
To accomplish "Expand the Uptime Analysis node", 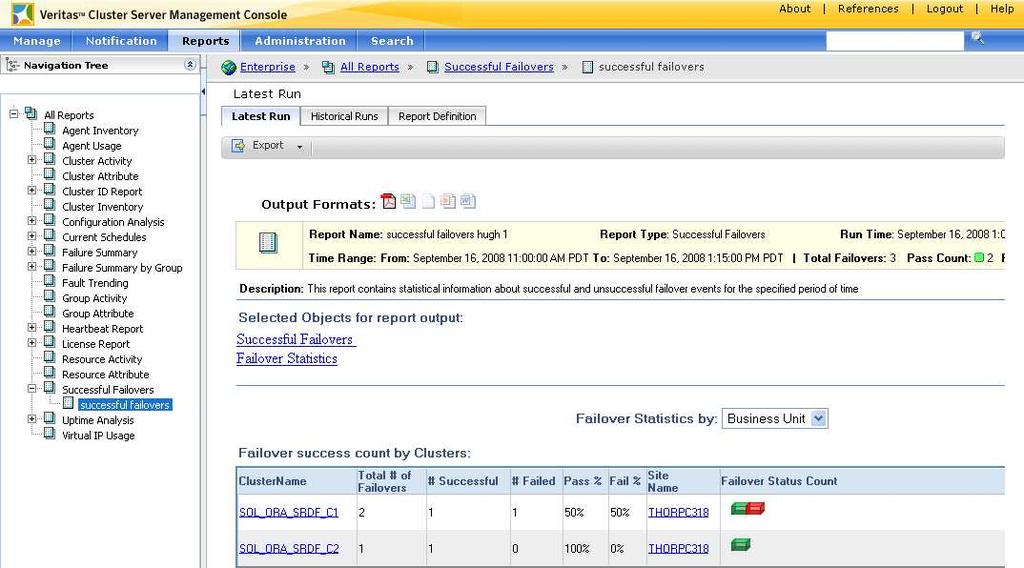I will 31,418.
